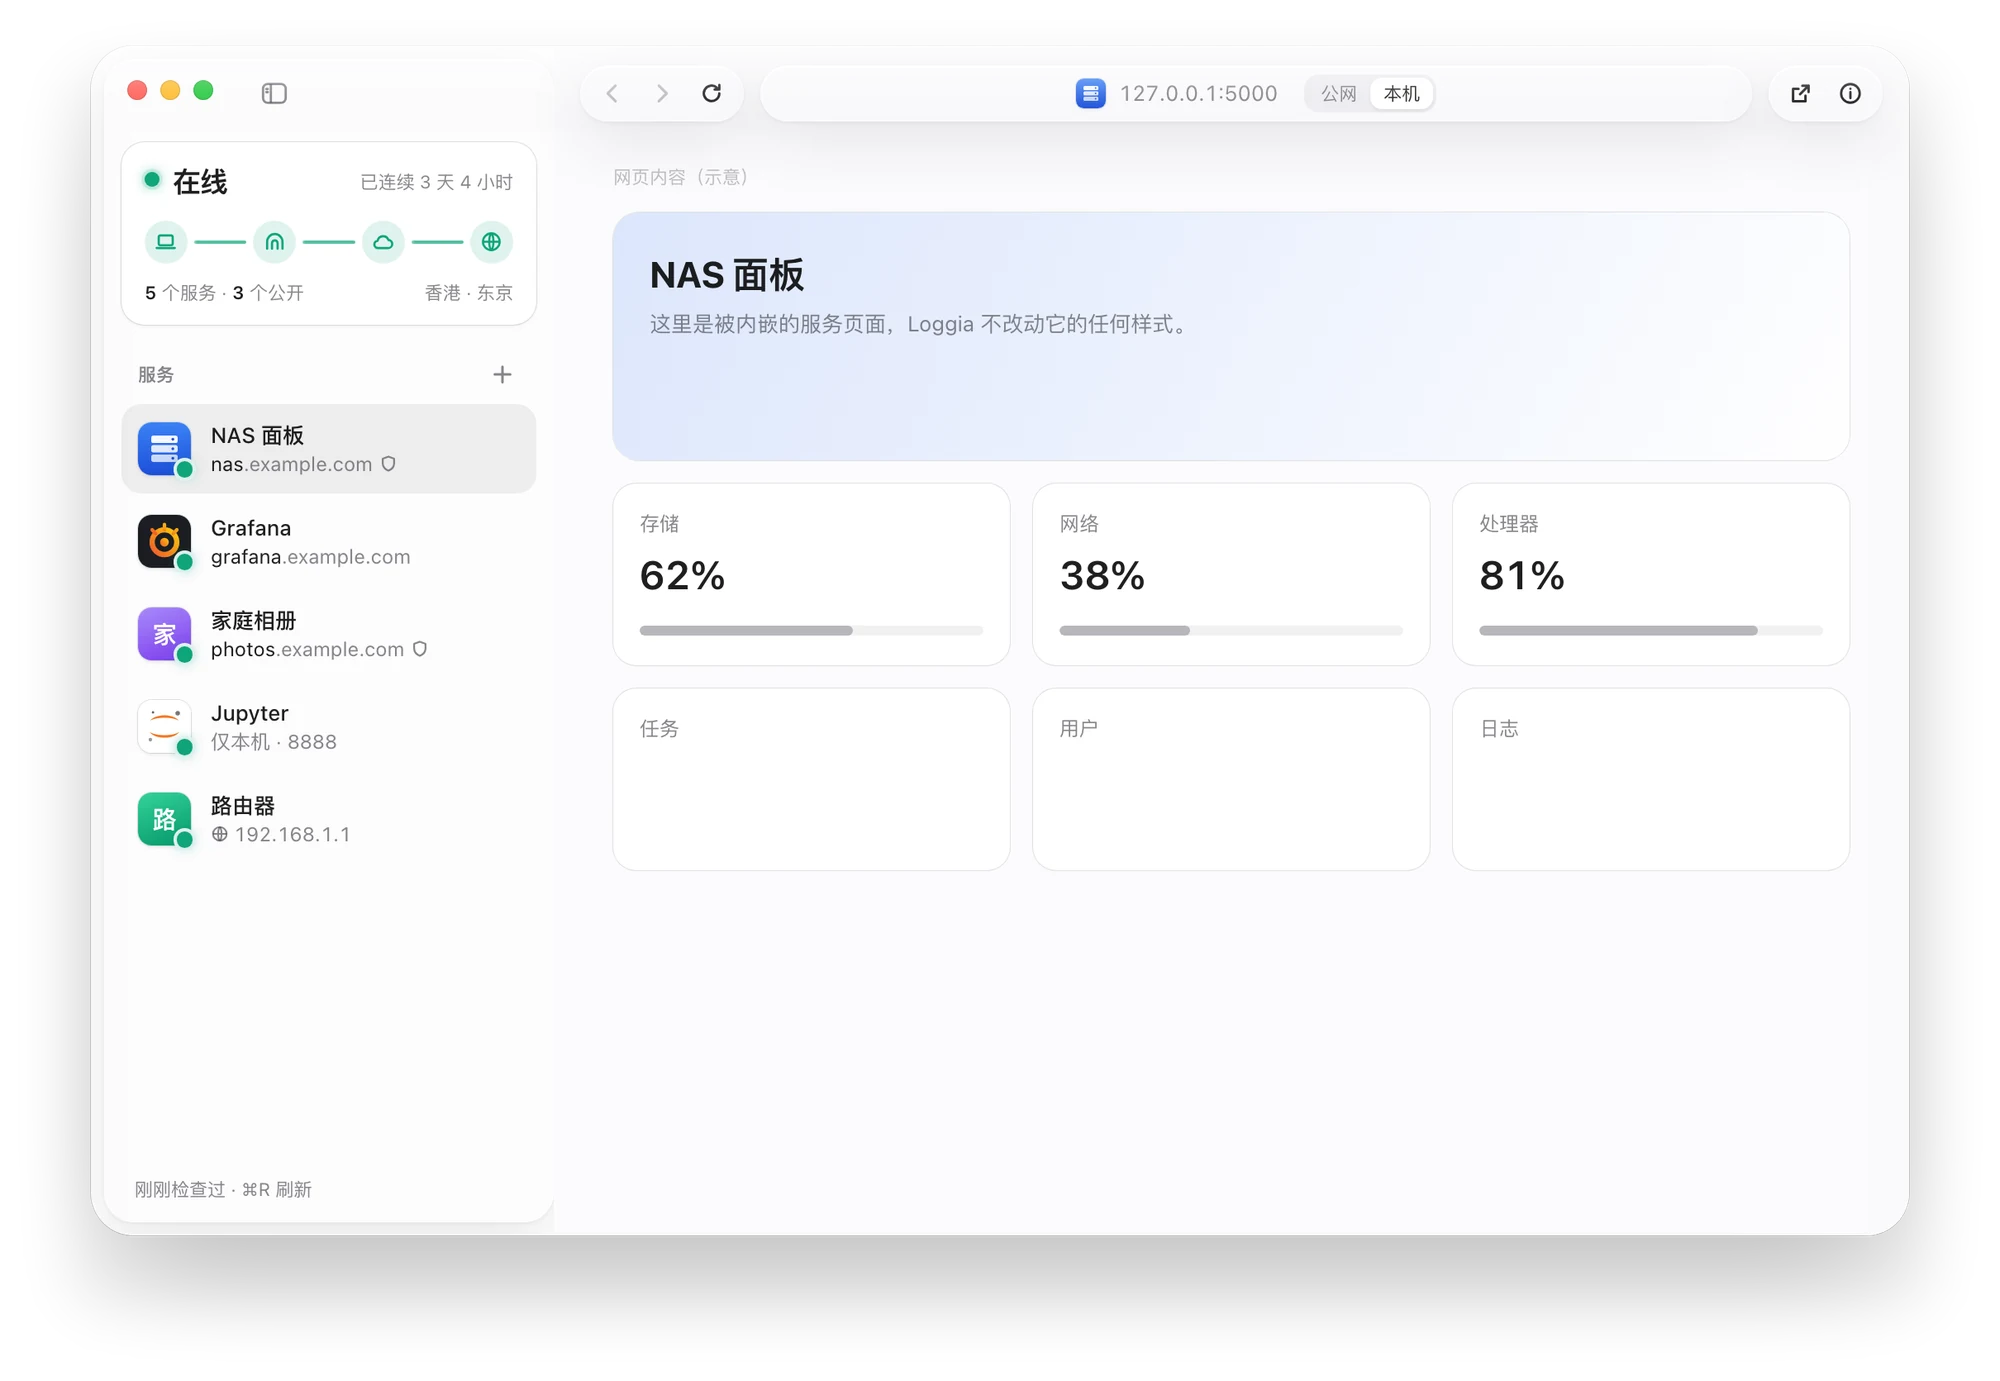The width and height of the screenshot is (2000, 1381).
Task: Go forward with the right arrow
Action: click(x=662, y=93)
